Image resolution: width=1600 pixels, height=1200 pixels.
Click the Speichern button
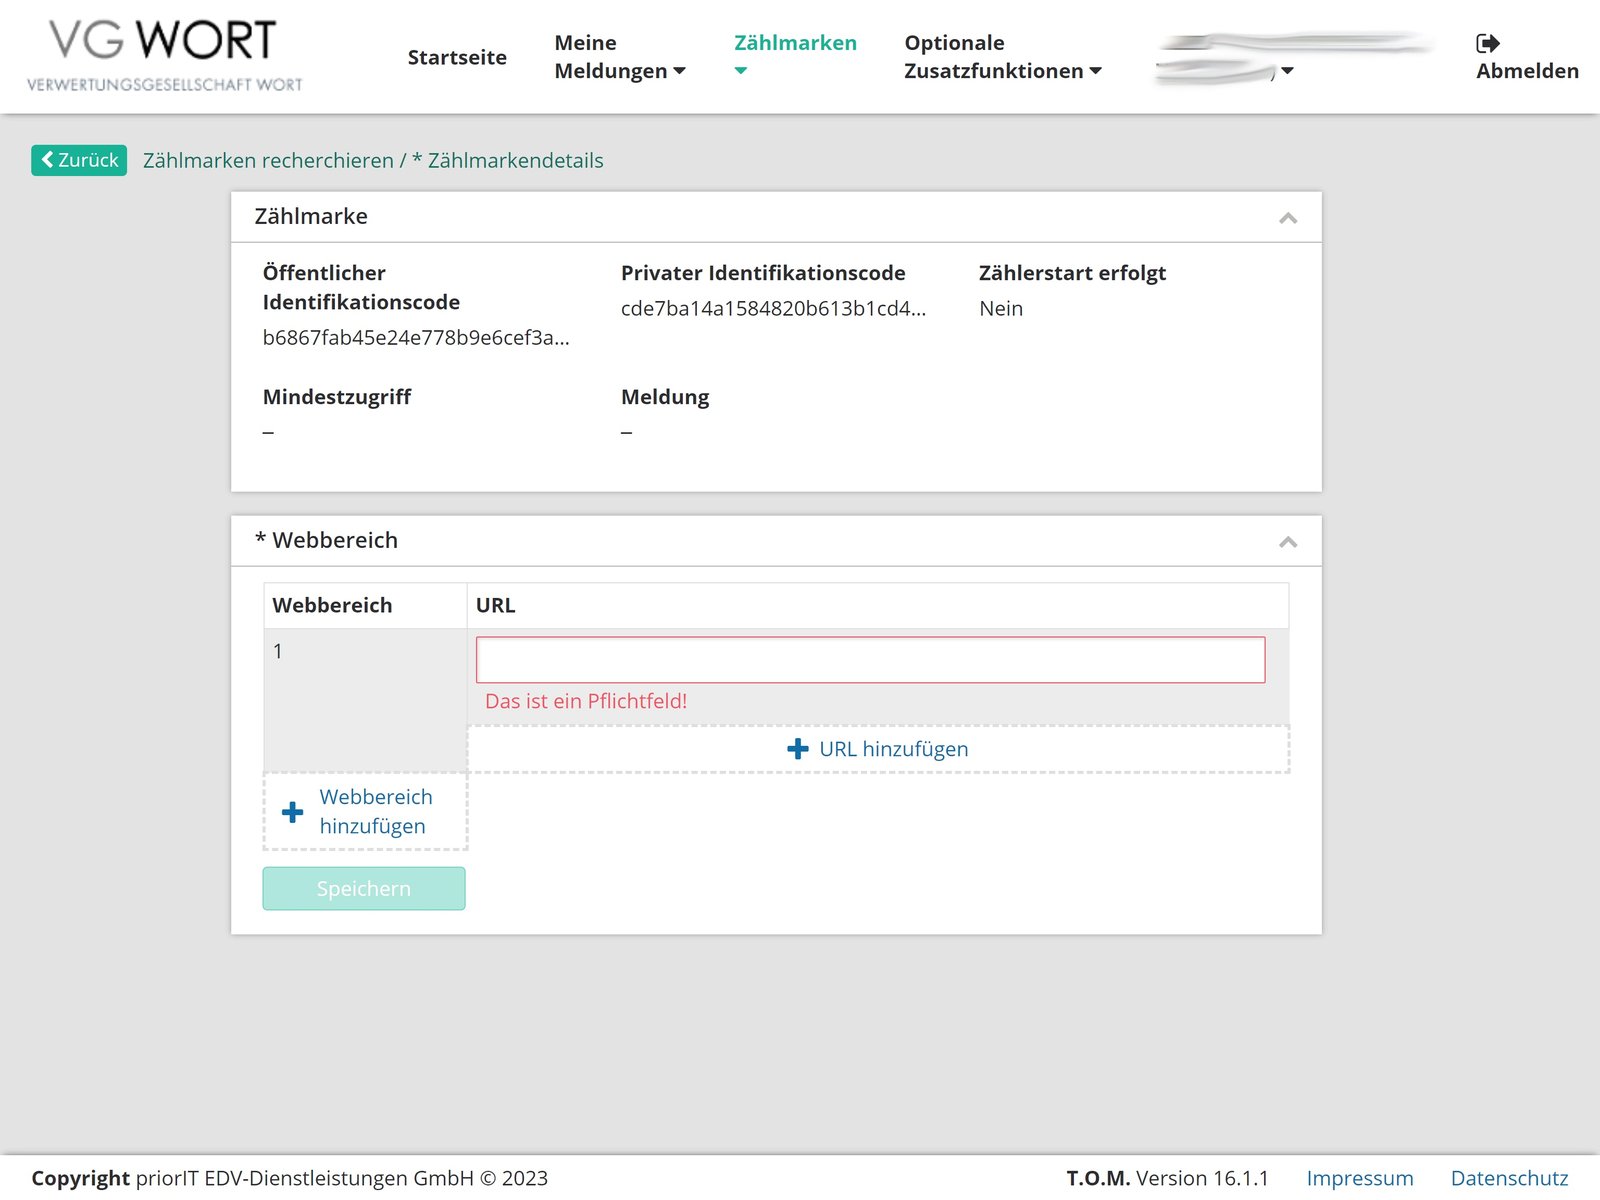coord(364,888)
